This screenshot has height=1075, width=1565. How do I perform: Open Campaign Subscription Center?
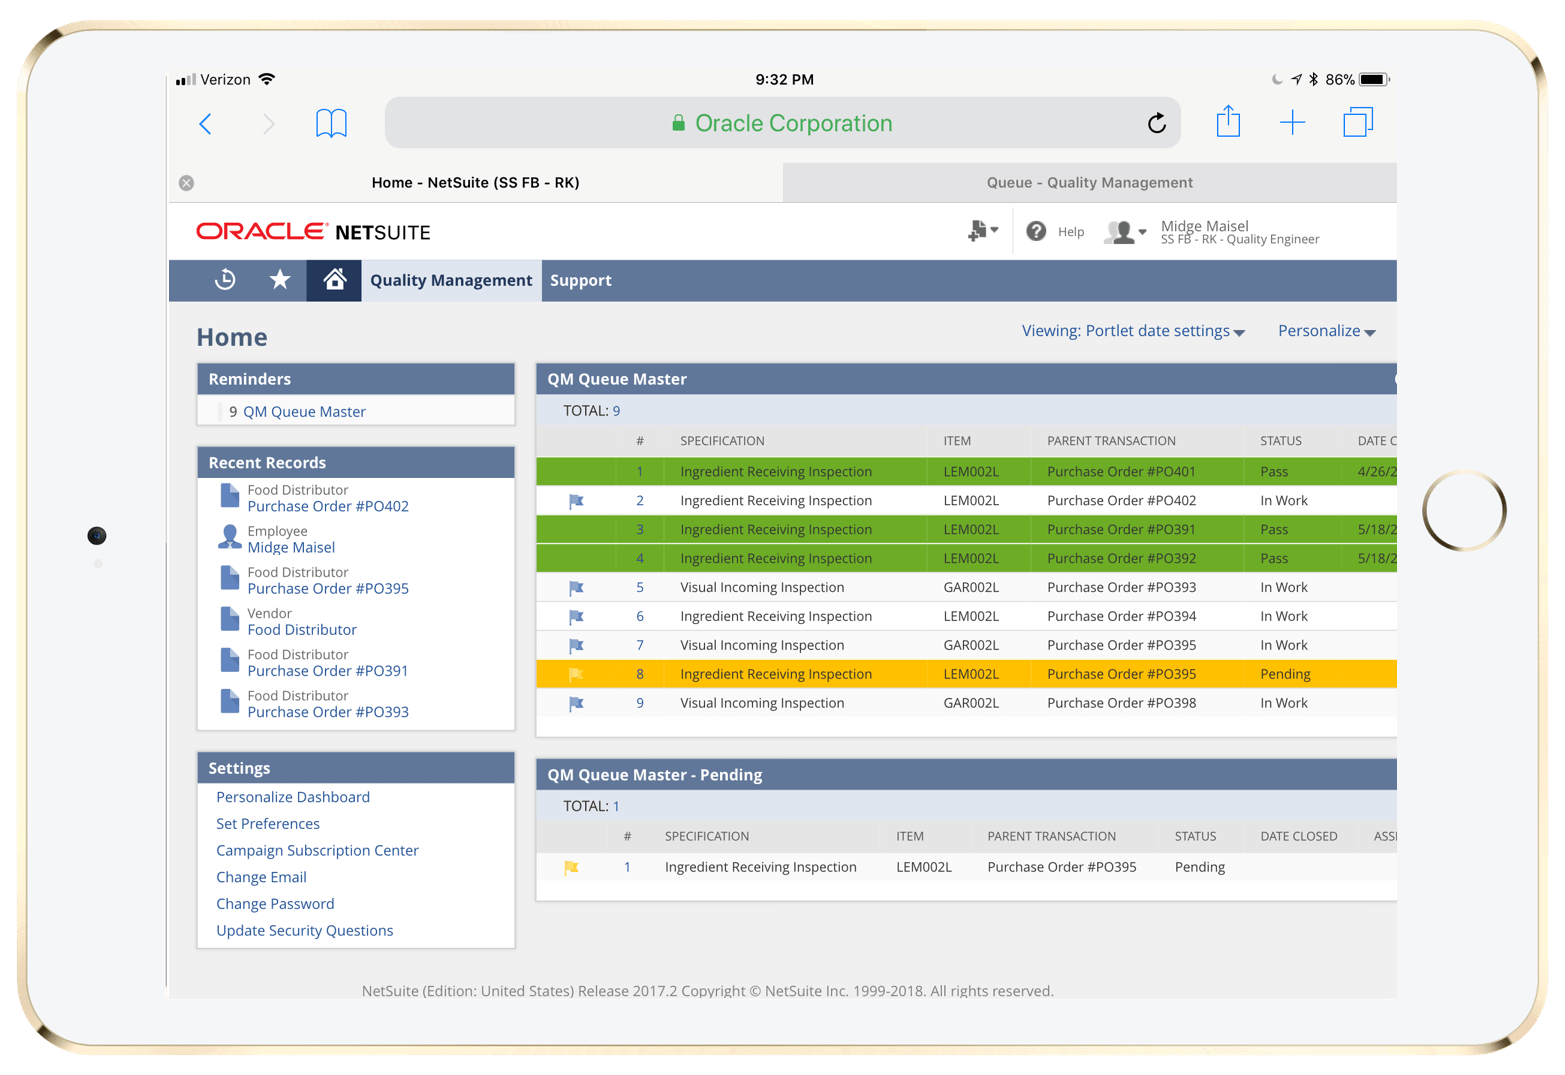click(x=317, y=851)
